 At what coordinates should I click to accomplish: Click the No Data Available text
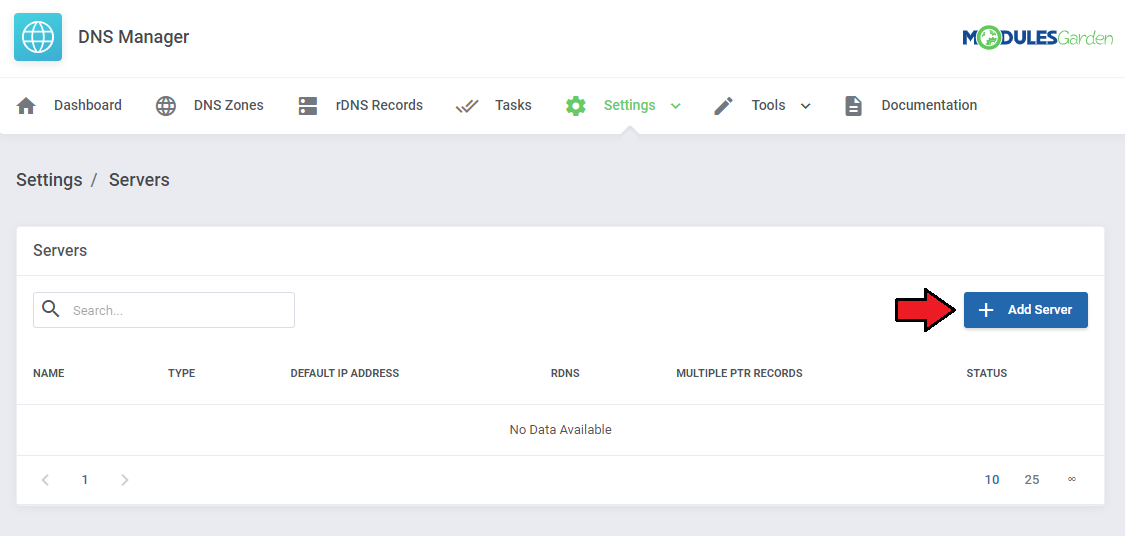pyautogui.click(x=560, y=430)
